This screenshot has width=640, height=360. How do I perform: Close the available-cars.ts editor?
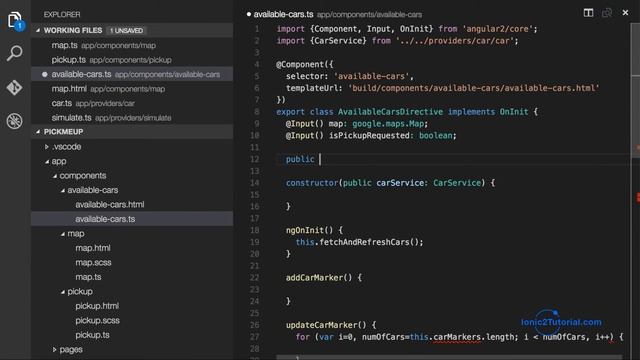click(x=625, y=13)
